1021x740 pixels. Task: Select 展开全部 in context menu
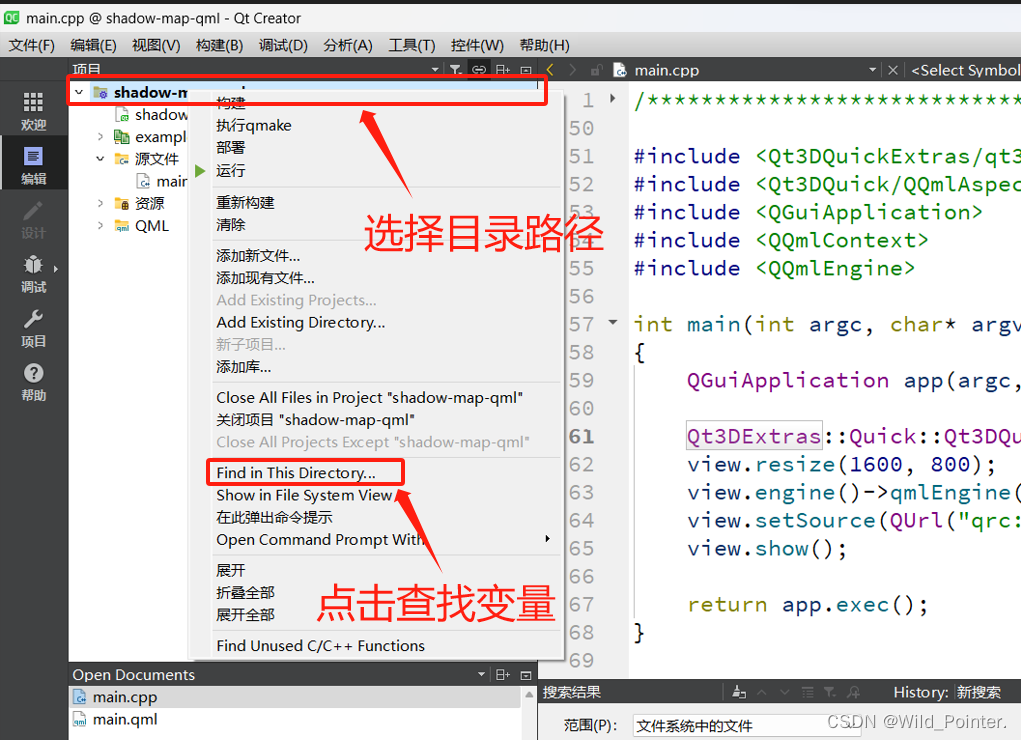(x=245, y=615)
